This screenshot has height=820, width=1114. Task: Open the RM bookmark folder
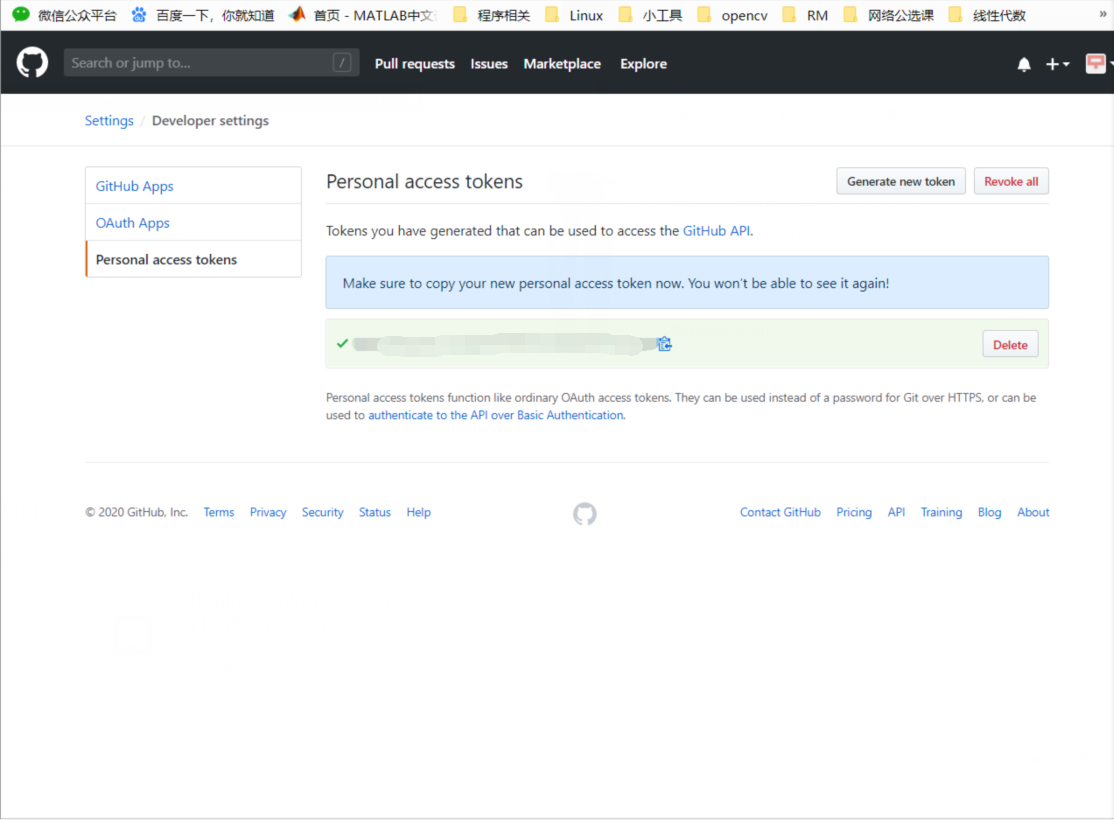pos(805,15)
